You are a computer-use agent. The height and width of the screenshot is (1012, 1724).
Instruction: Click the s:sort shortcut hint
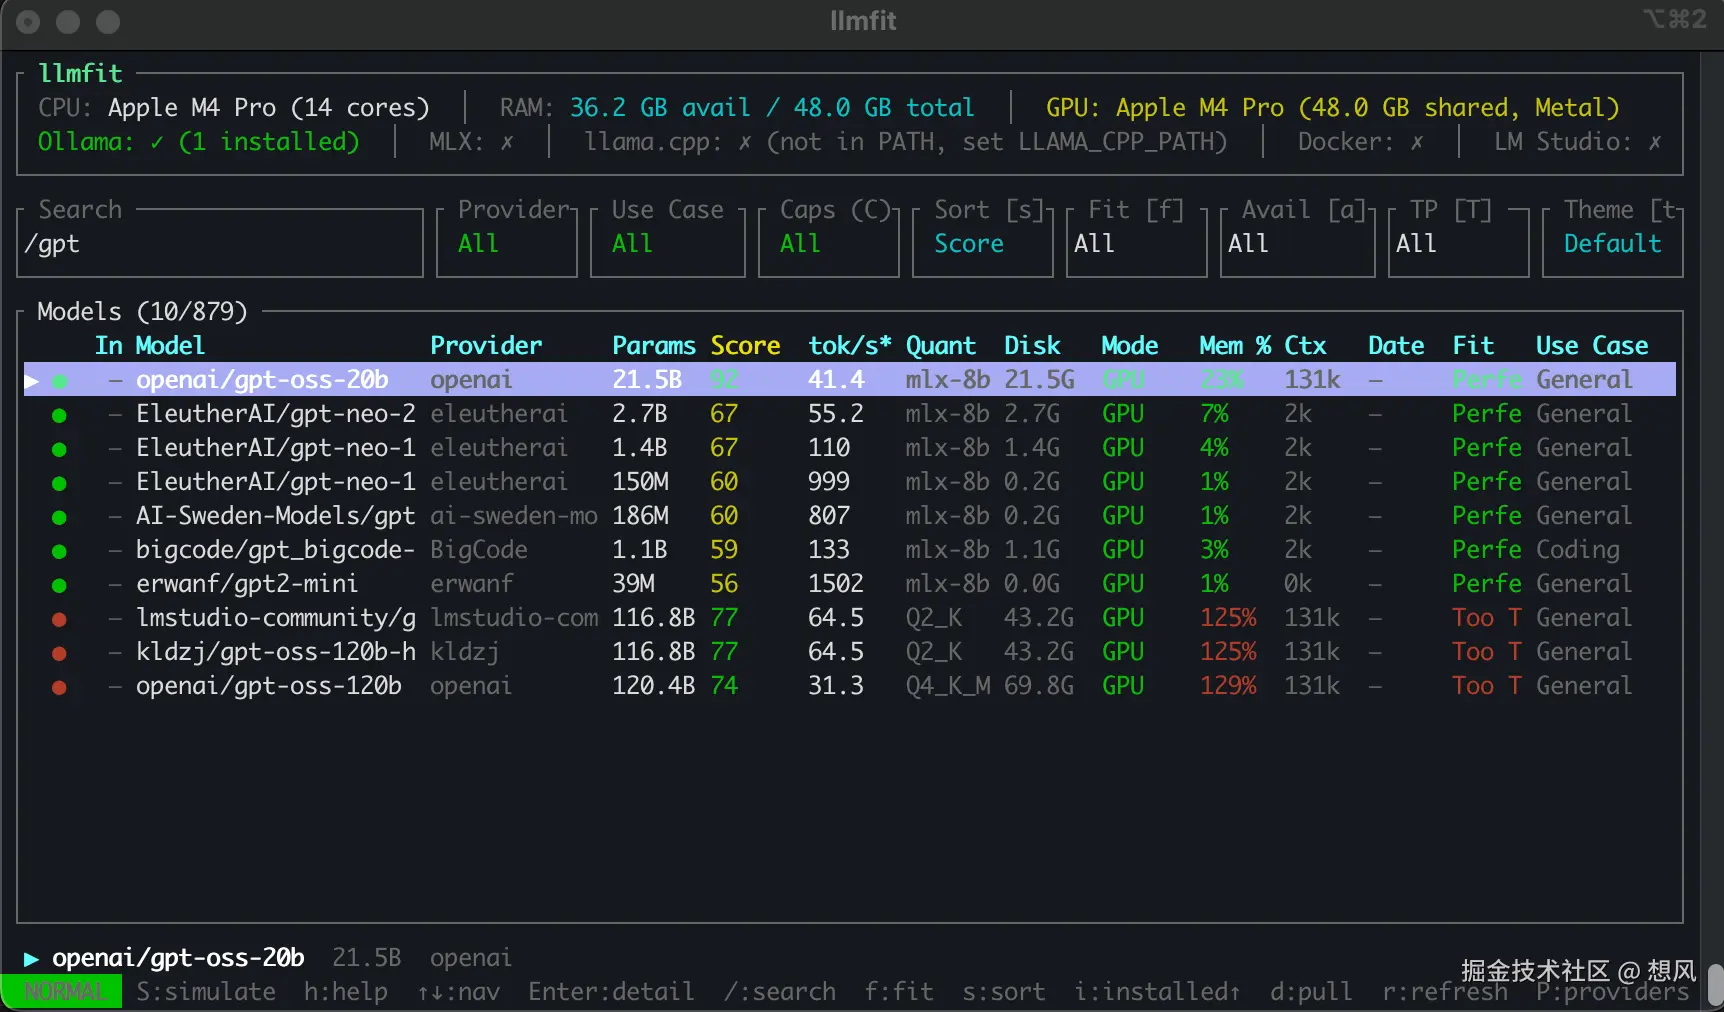click(x=1004, y=992)
